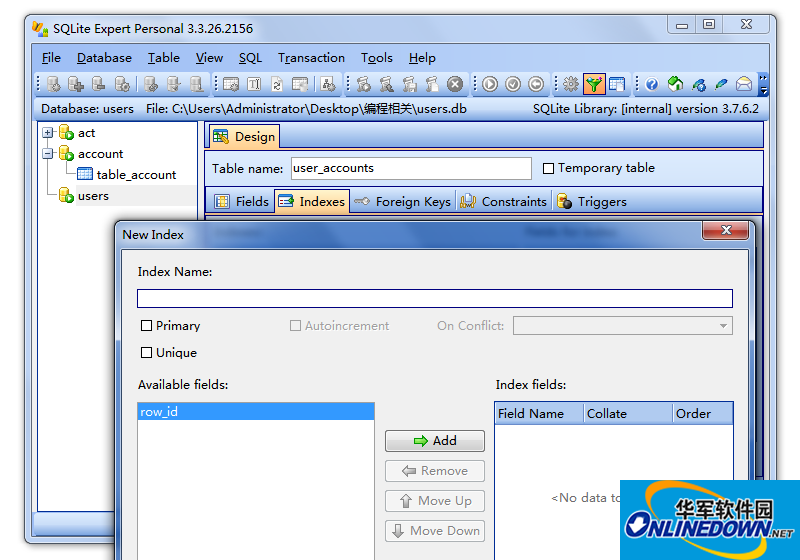Viewport: 800px width, 560px height.
Task: Select the account database in tree
Action: pos(100,154)
